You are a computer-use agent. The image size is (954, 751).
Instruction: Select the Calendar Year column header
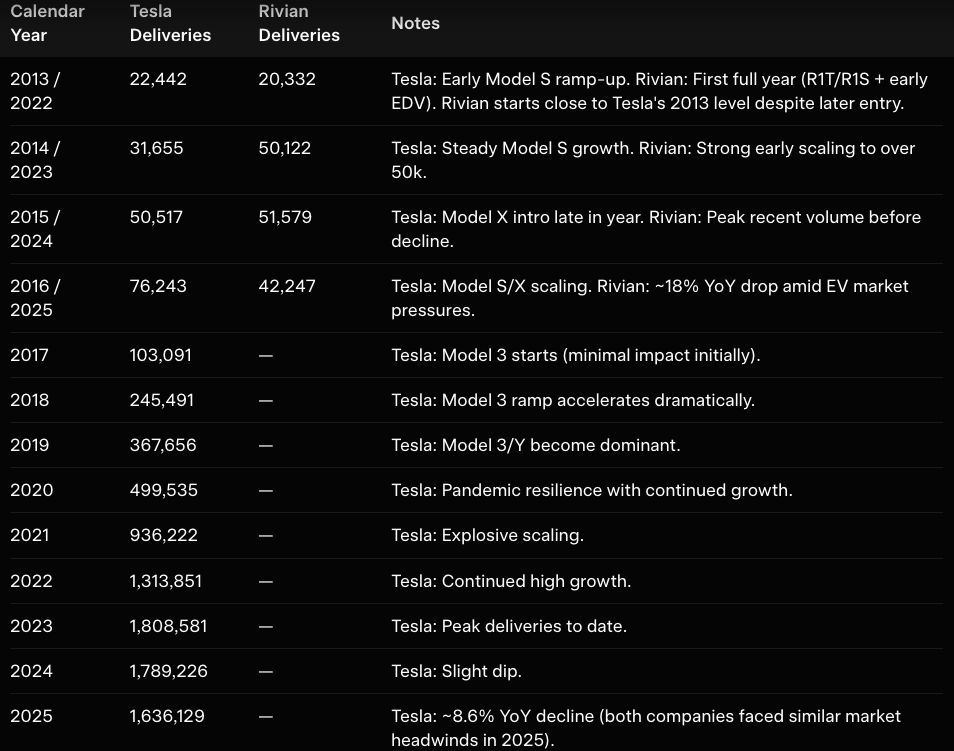pyautogui.click(x=47, y=23)
